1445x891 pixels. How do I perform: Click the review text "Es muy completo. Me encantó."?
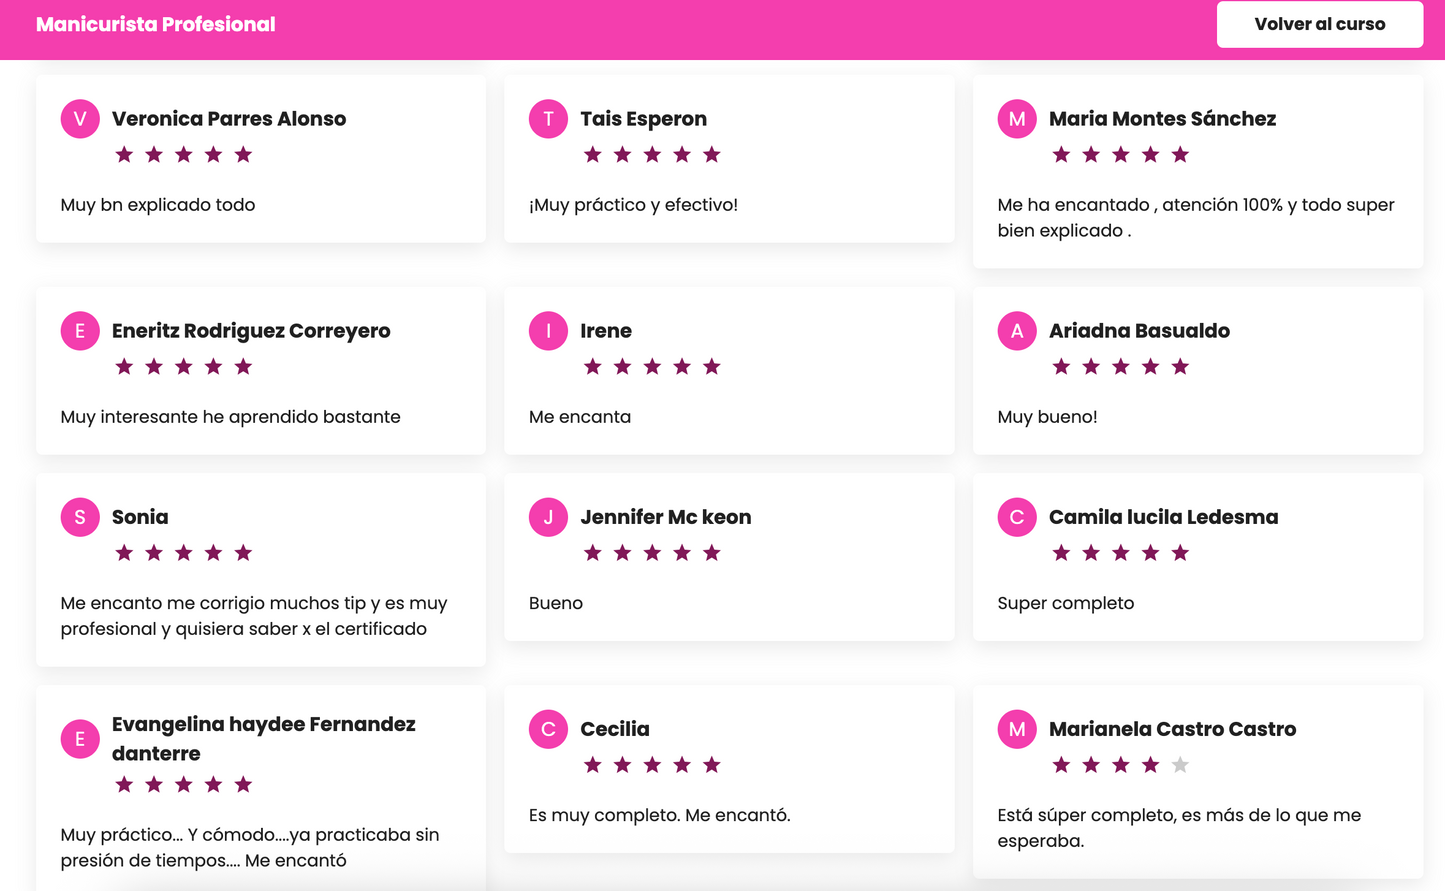(659, 815)
